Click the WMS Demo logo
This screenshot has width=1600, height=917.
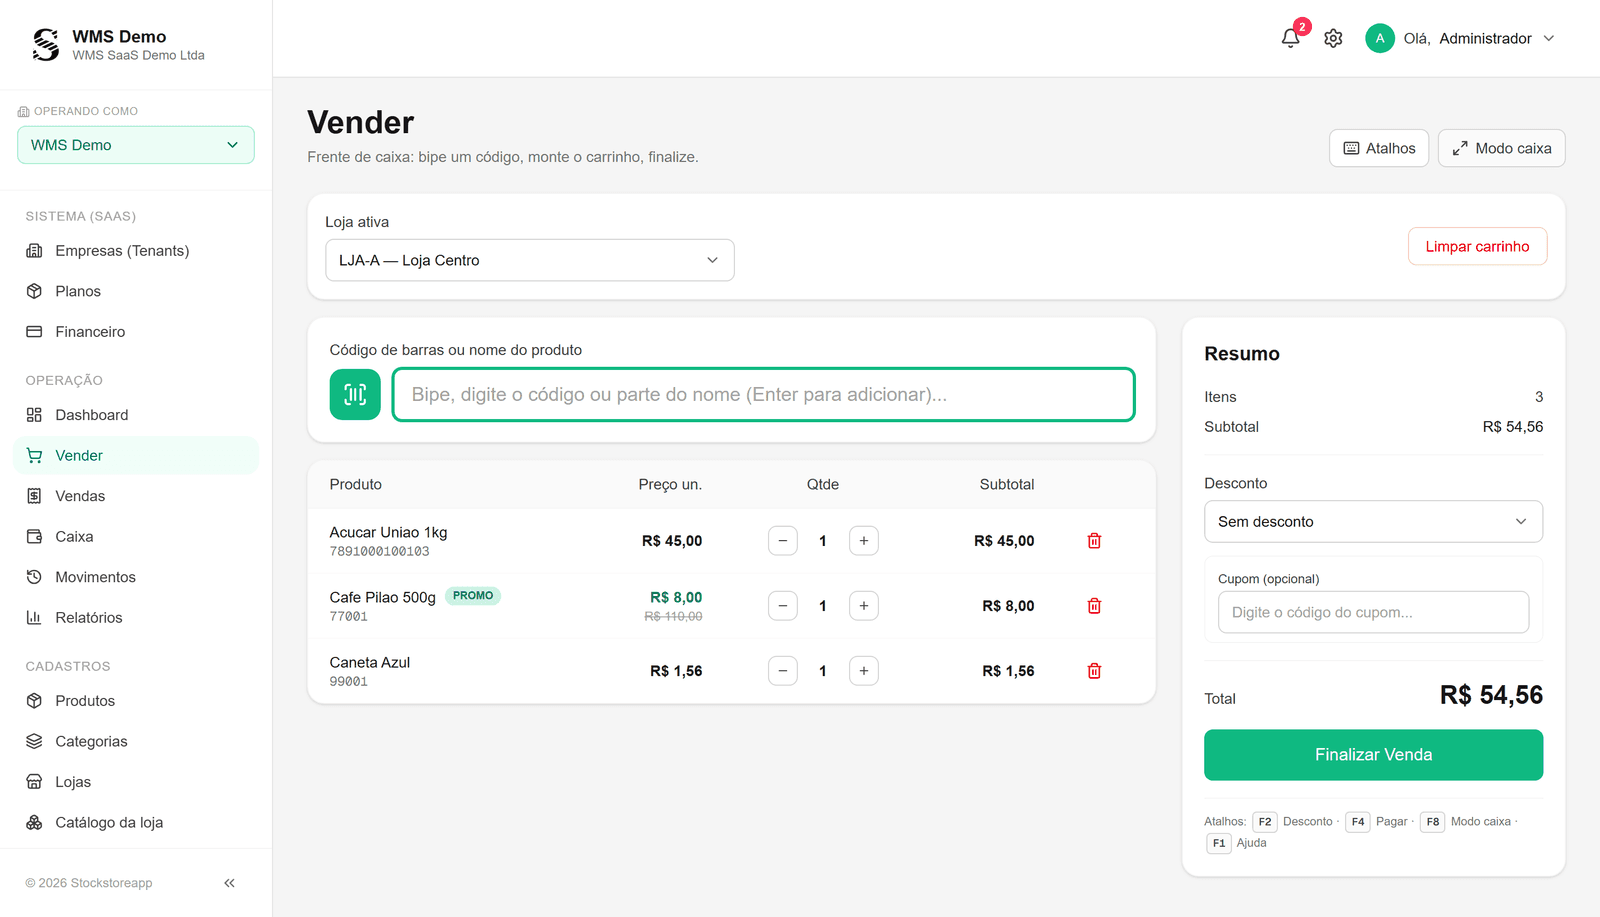(46, 44)
